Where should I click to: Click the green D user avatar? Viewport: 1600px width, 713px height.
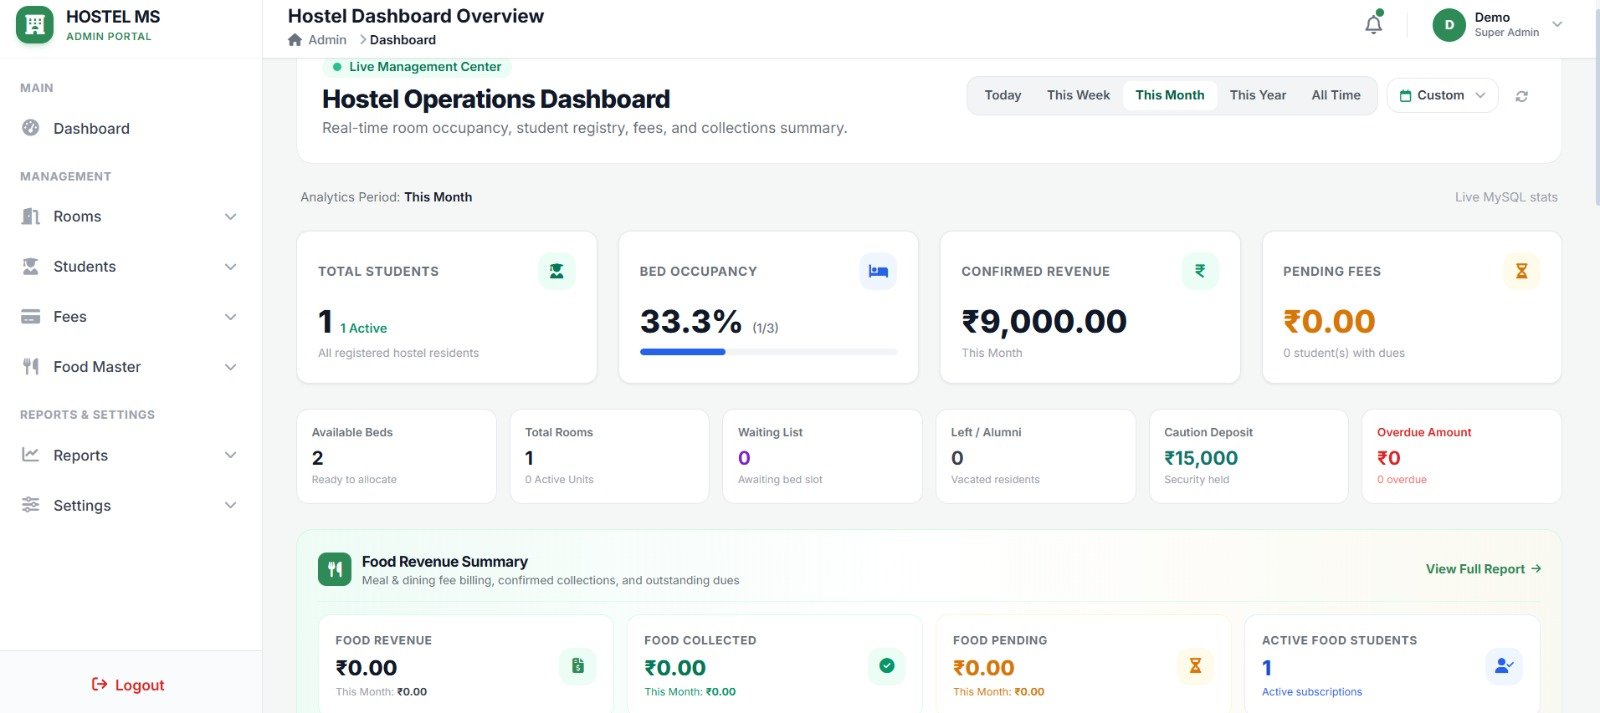1449,25
